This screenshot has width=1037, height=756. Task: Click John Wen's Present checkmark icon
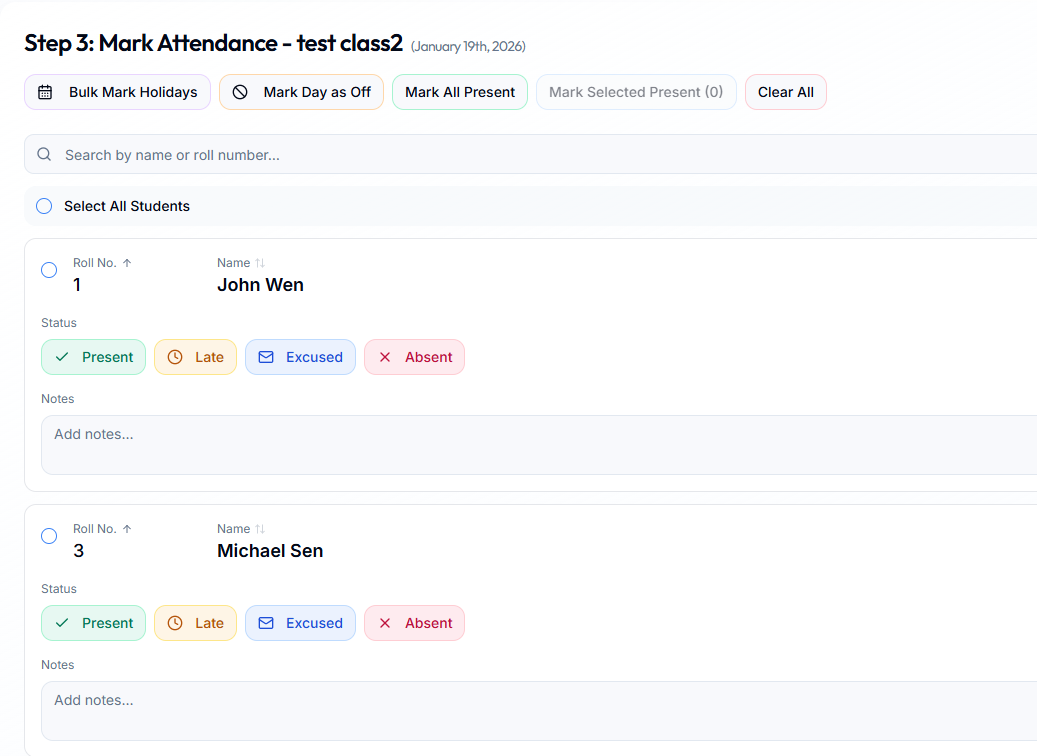point(62,357)
